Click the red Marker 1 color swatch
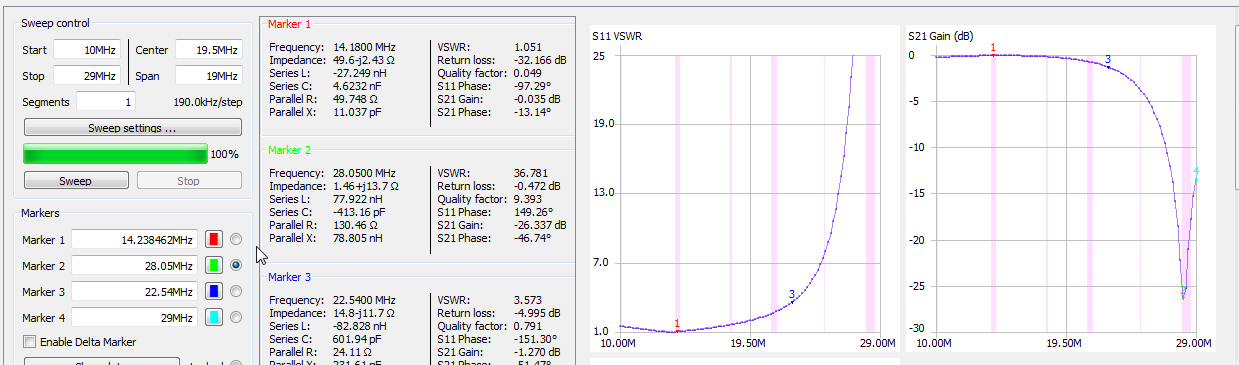1239x365 pixels. click(213, 240)
